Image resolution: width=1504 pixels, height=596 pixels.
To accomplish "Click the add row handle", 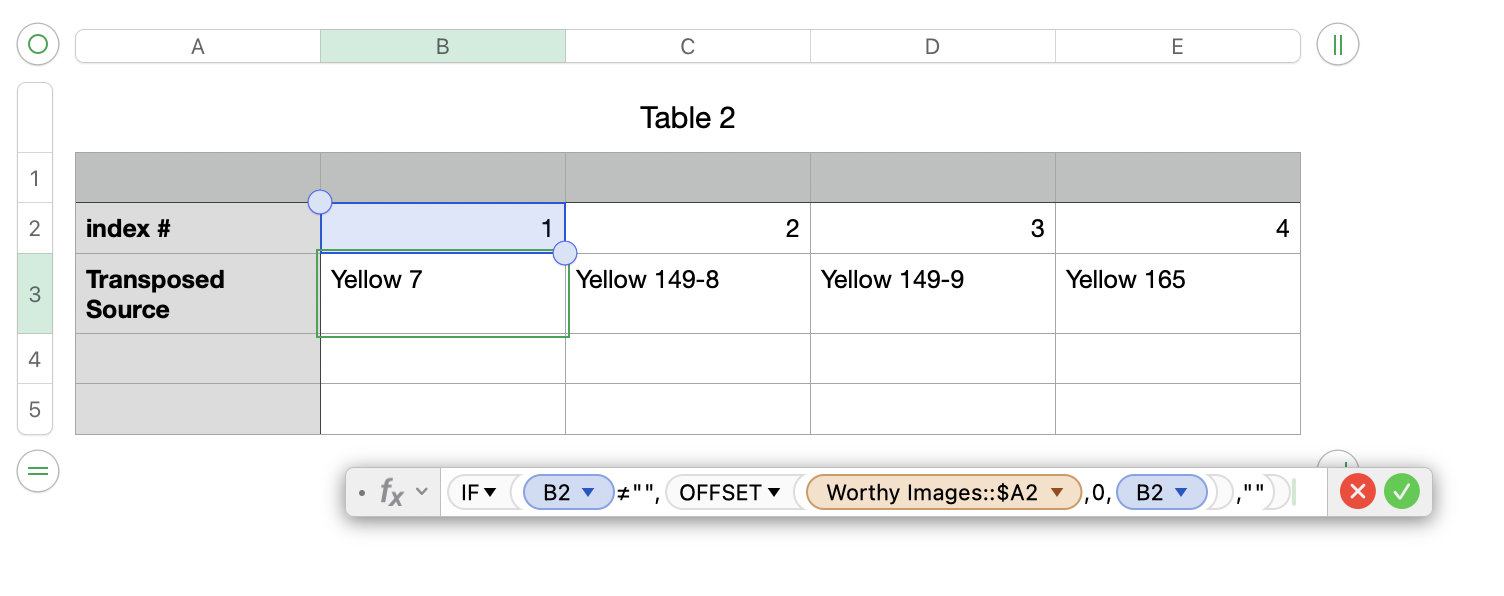I will point(38,472).
